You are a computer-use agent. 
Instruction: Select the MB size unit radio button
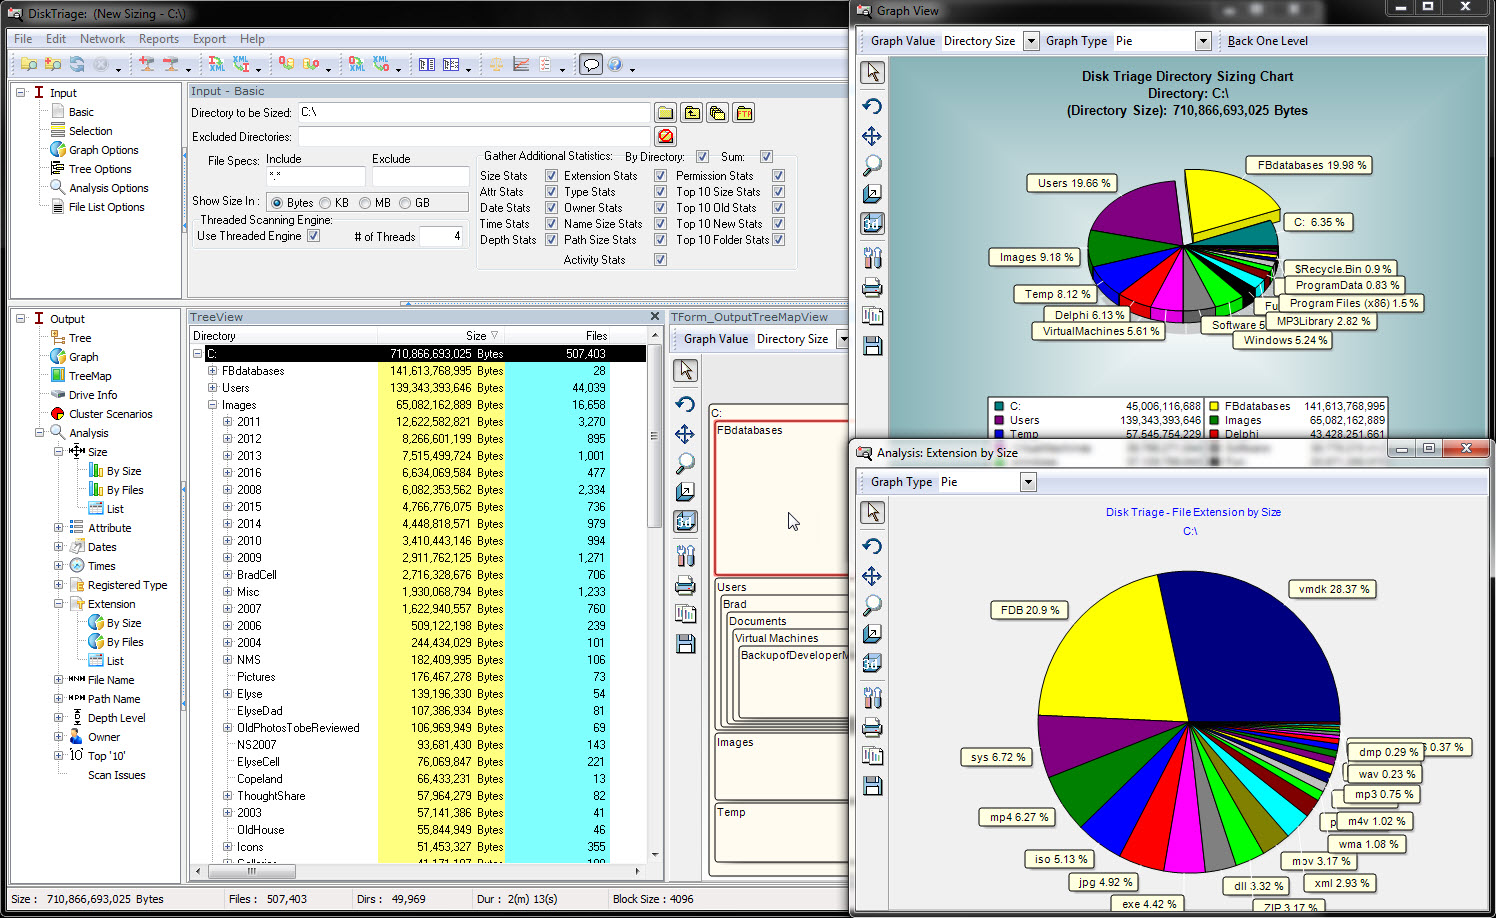coord(365,203)
